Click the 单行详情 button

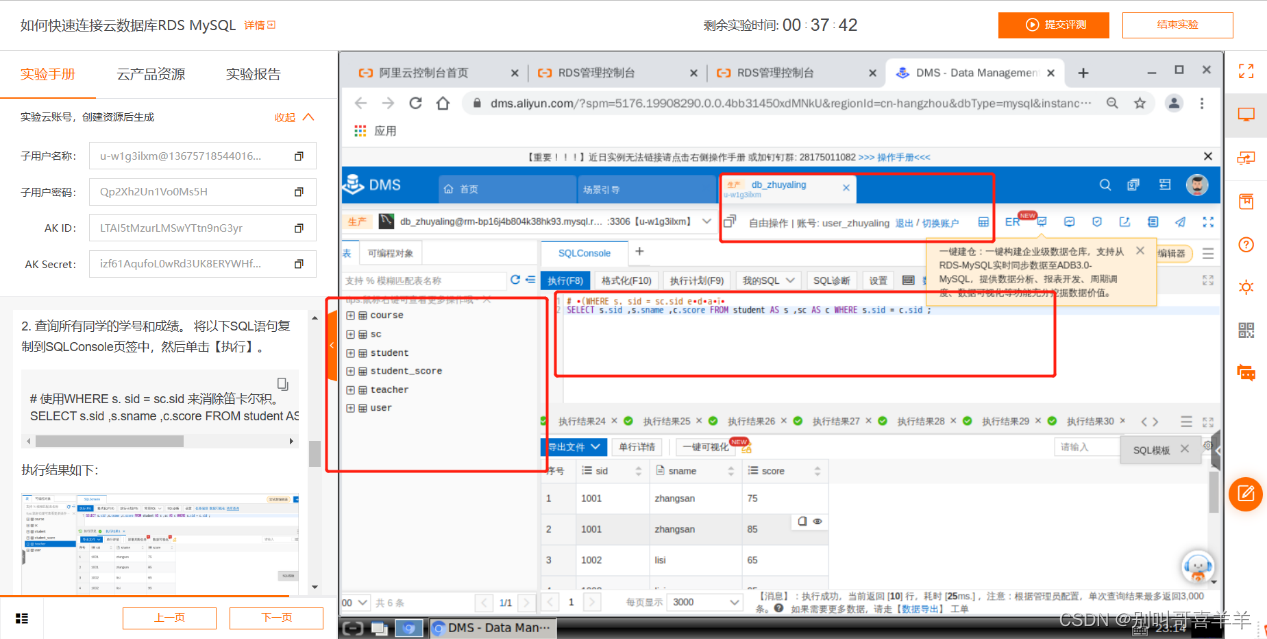pos(639,447)
